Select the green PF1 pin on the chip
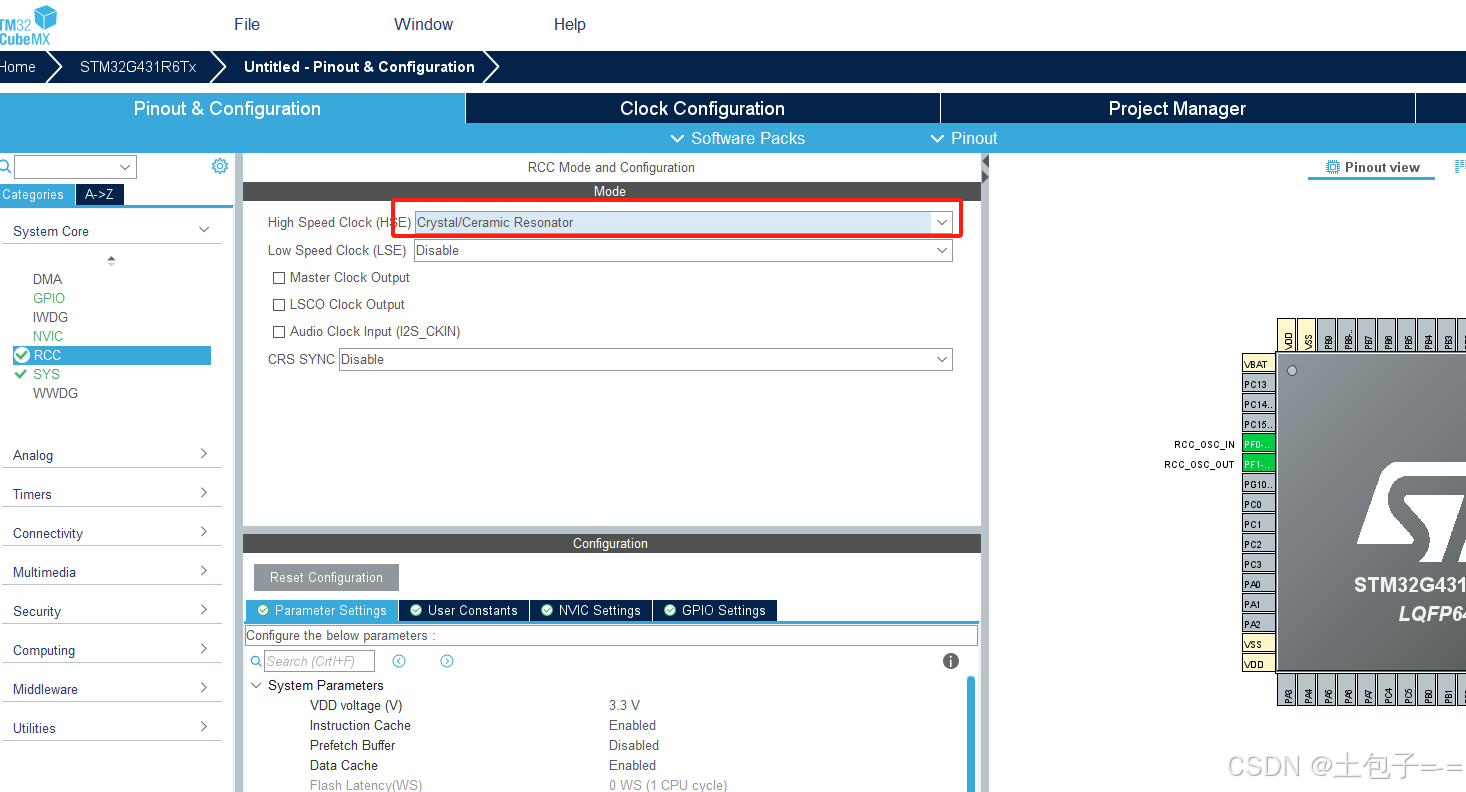1466x792 pixels. pyautogui.click(x=1258, y=464)
